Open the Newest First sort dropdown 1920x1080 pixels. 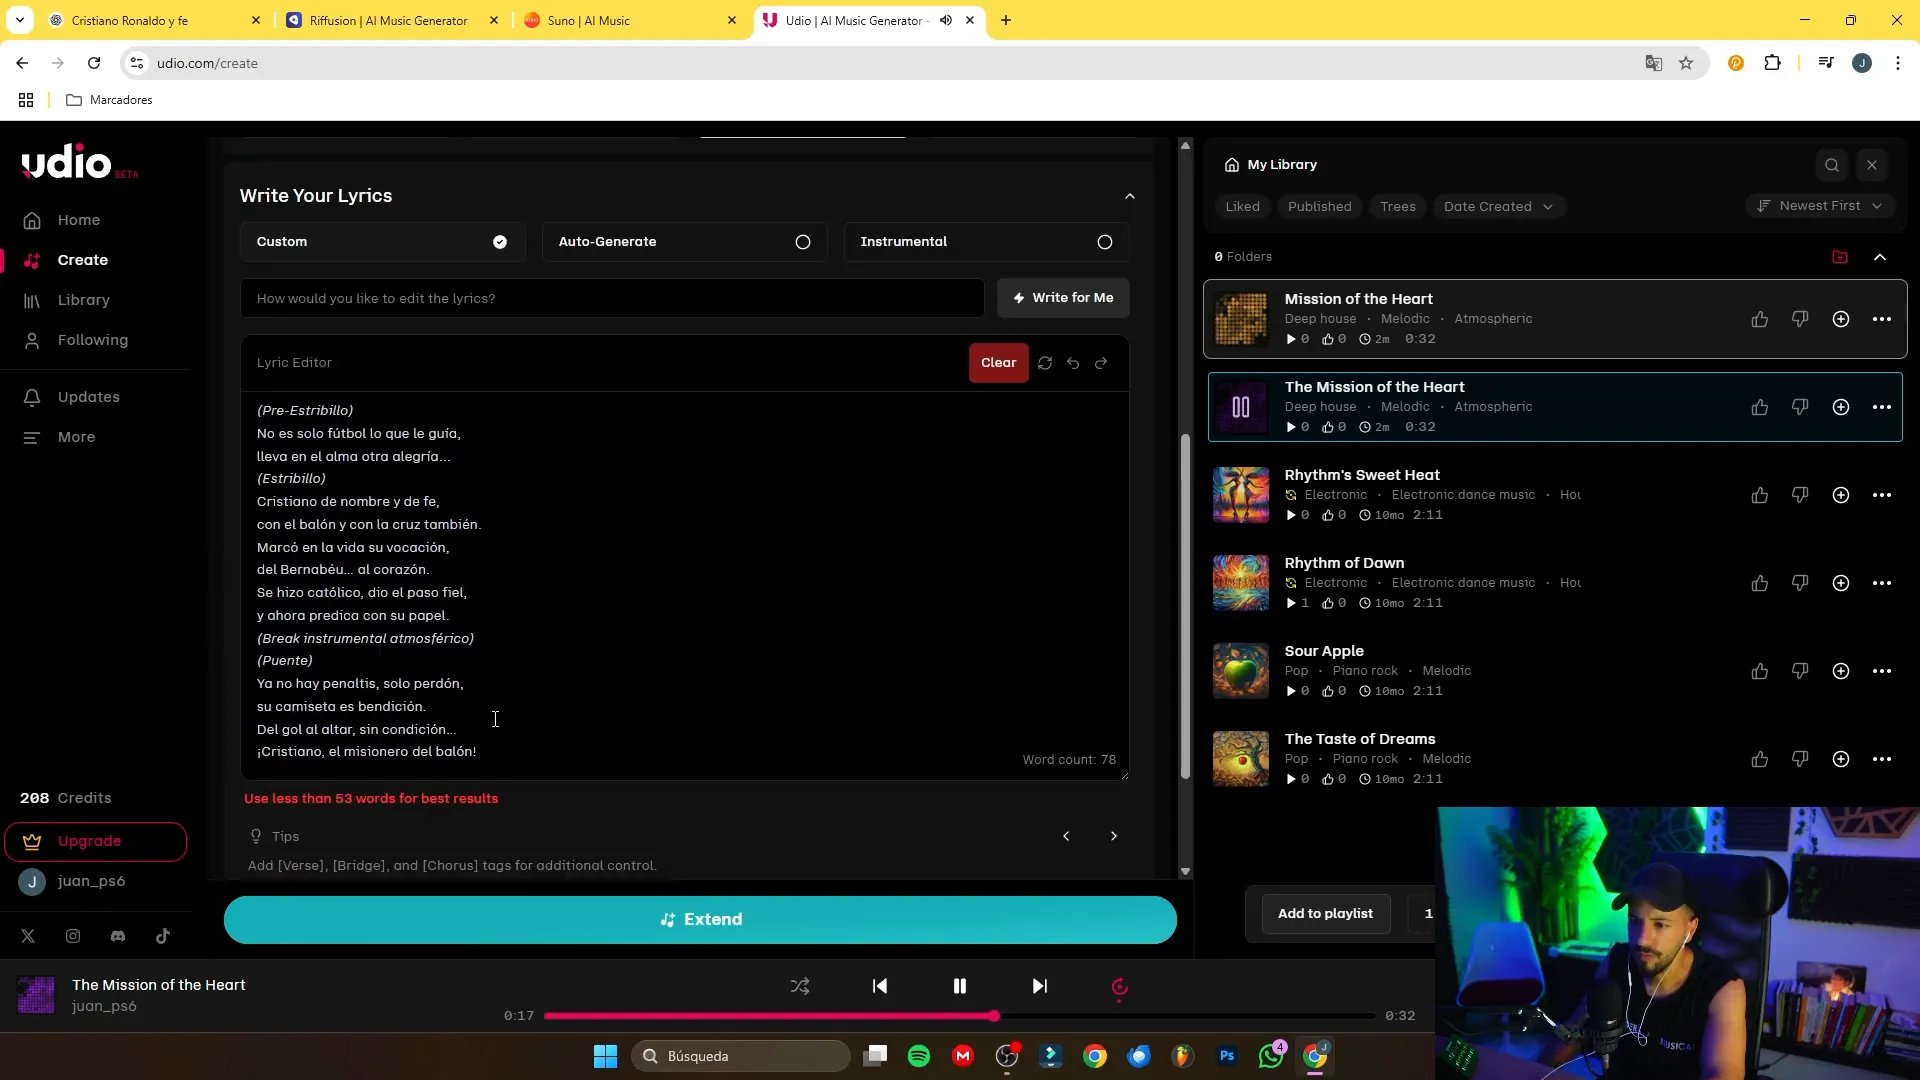pyautogui.click(x=1819, y=206)
